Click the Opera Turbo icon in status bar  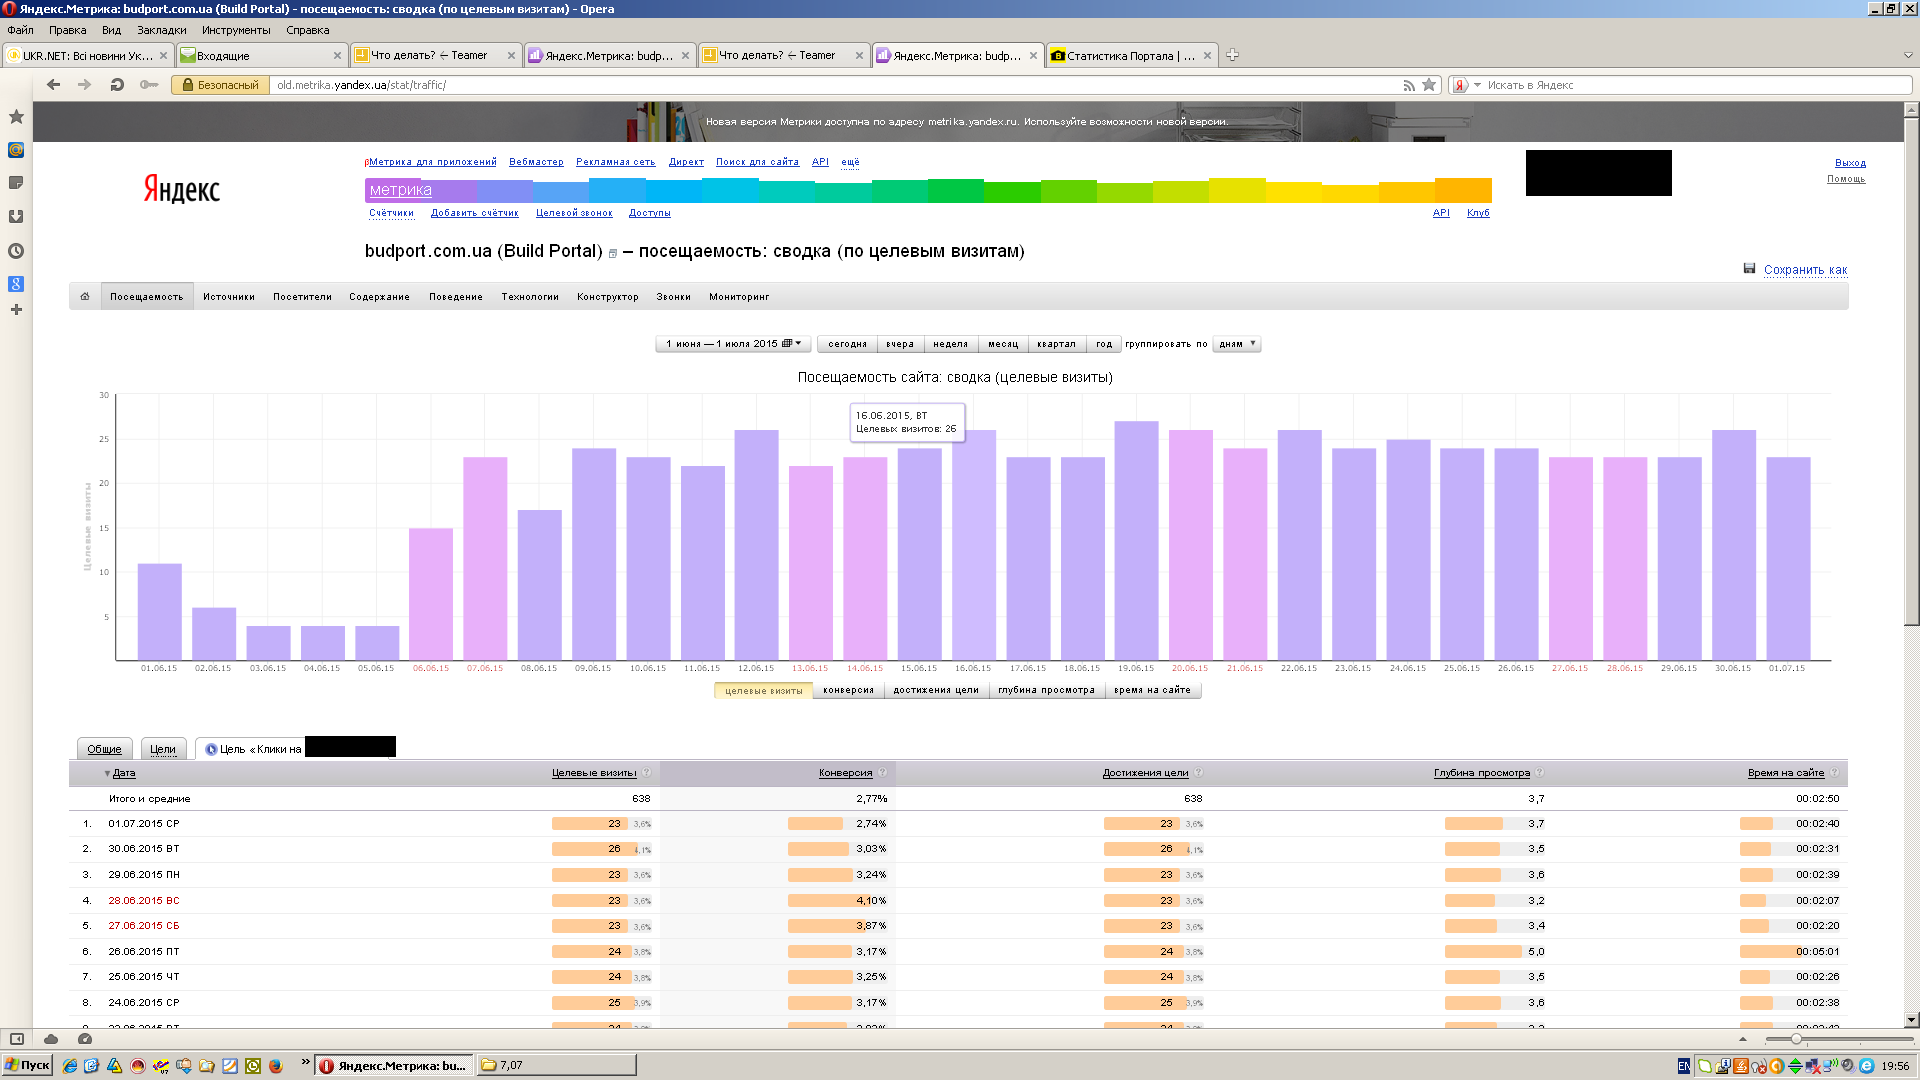pos(85,1039)
